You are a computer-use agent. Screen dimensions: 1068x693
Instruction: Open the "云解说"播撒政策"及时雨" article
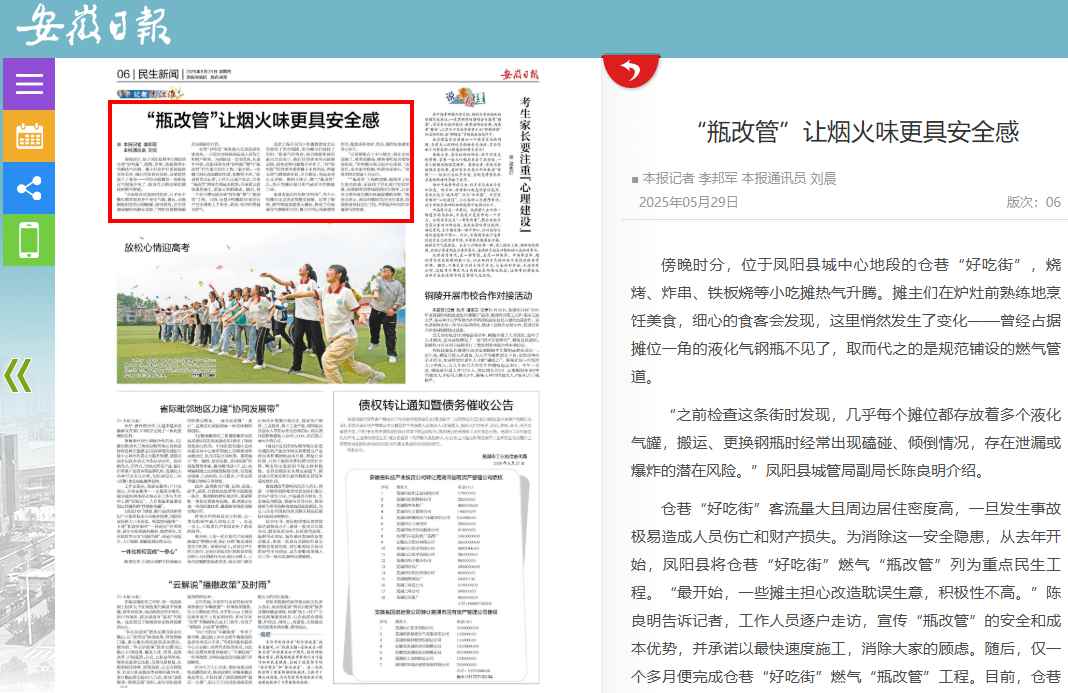coord(219,585)
